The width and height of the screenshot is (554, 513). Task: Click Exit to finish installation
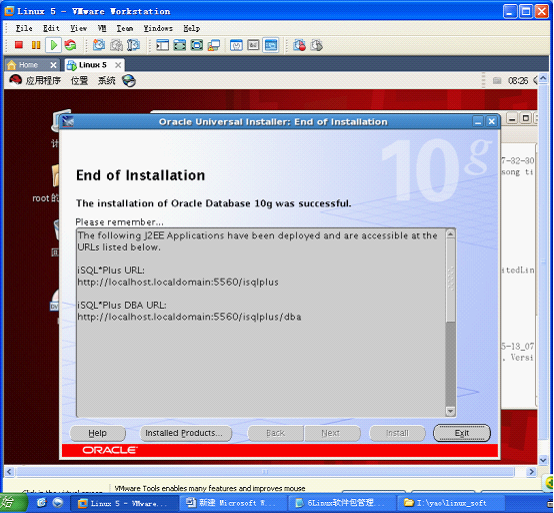(462, 434)
